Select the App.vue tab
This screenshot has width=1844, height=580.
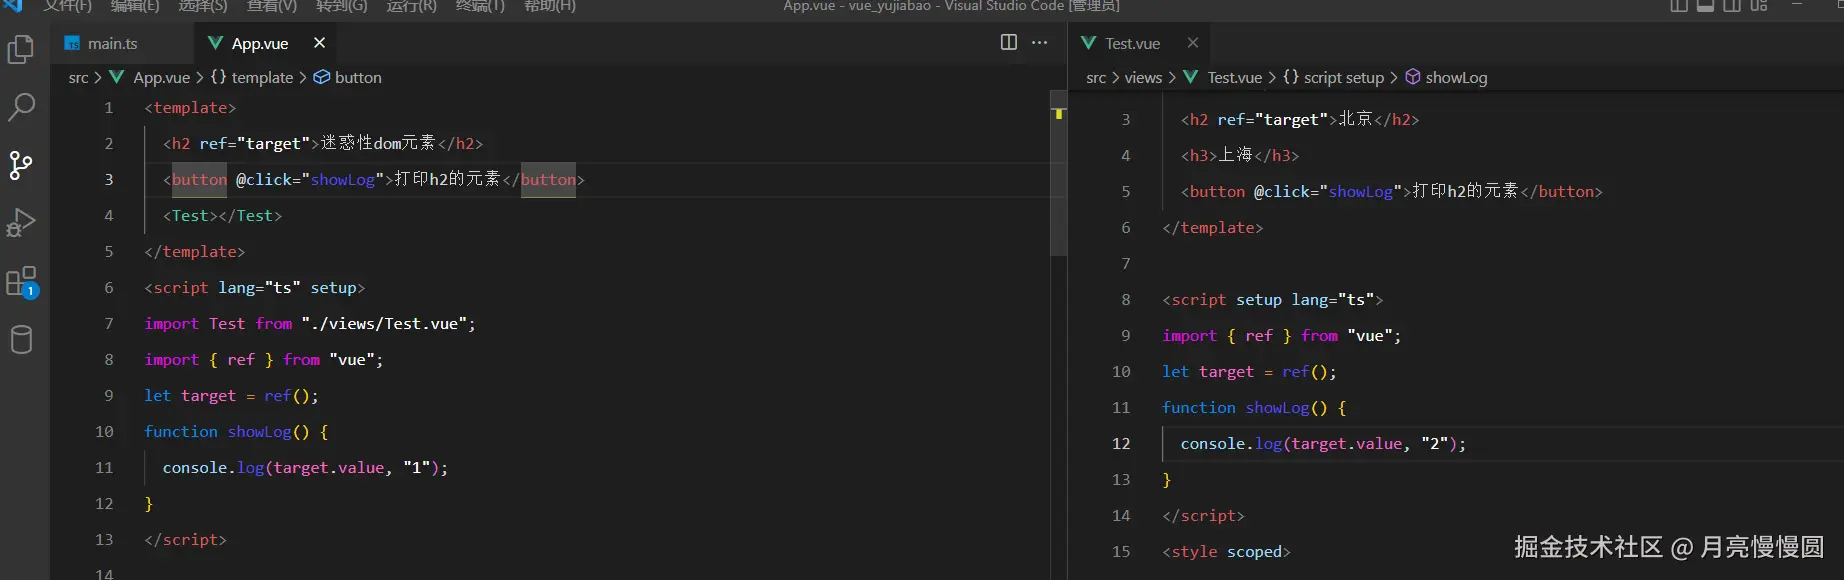tap(260, 43)
